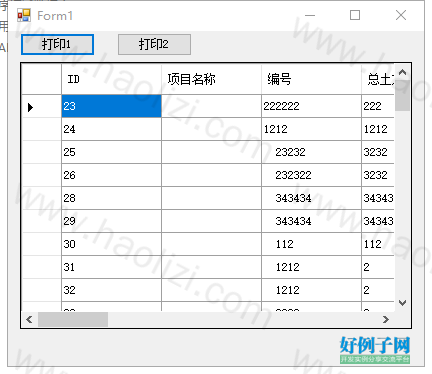The height and width of the screenshot is (374, 432).
Task: Click the 打印1 button
Action: 57,44
